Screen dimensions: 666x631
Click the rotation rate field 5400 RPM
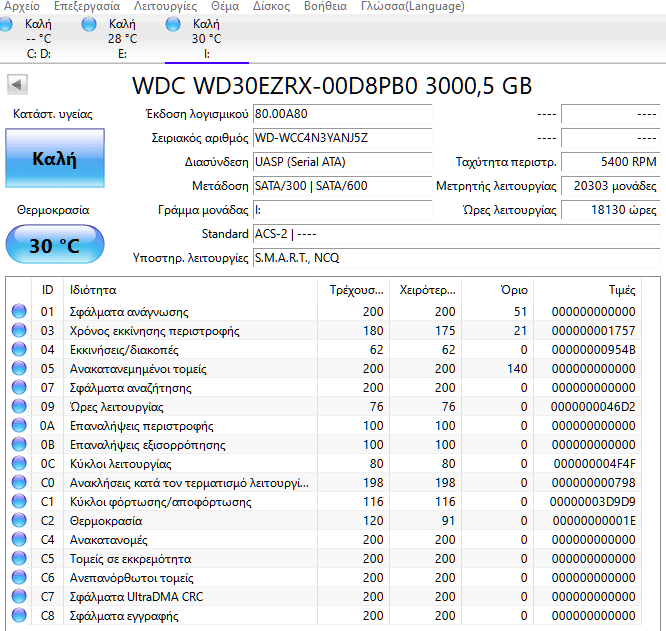[610, 162]
